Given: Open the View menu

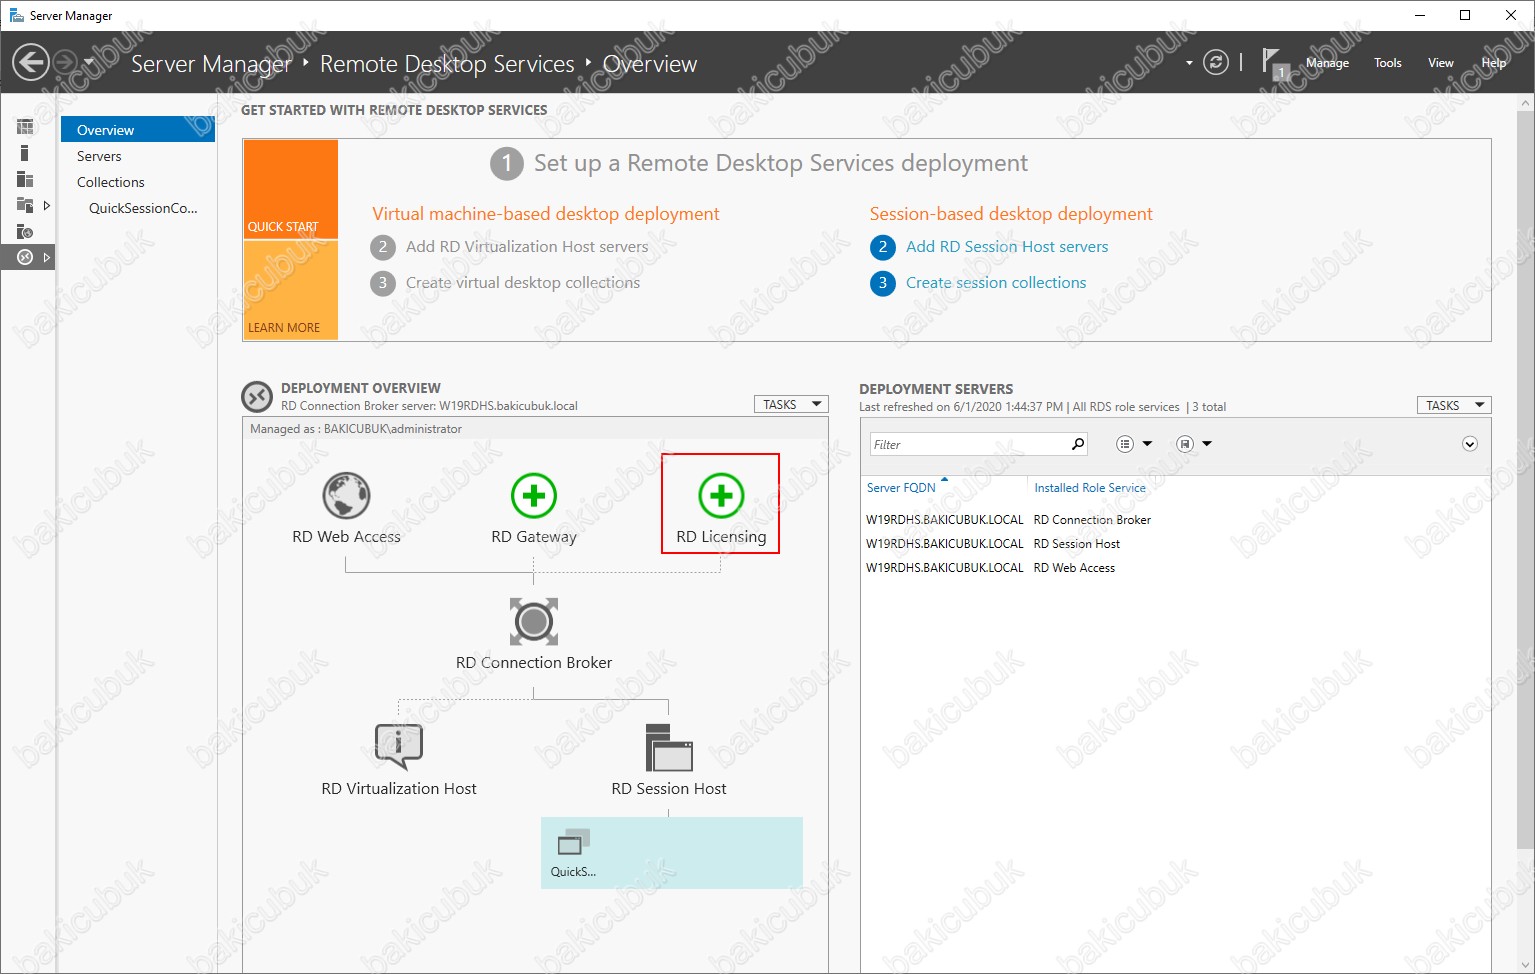Looking at the screenshot, I should coord(1440,63).
